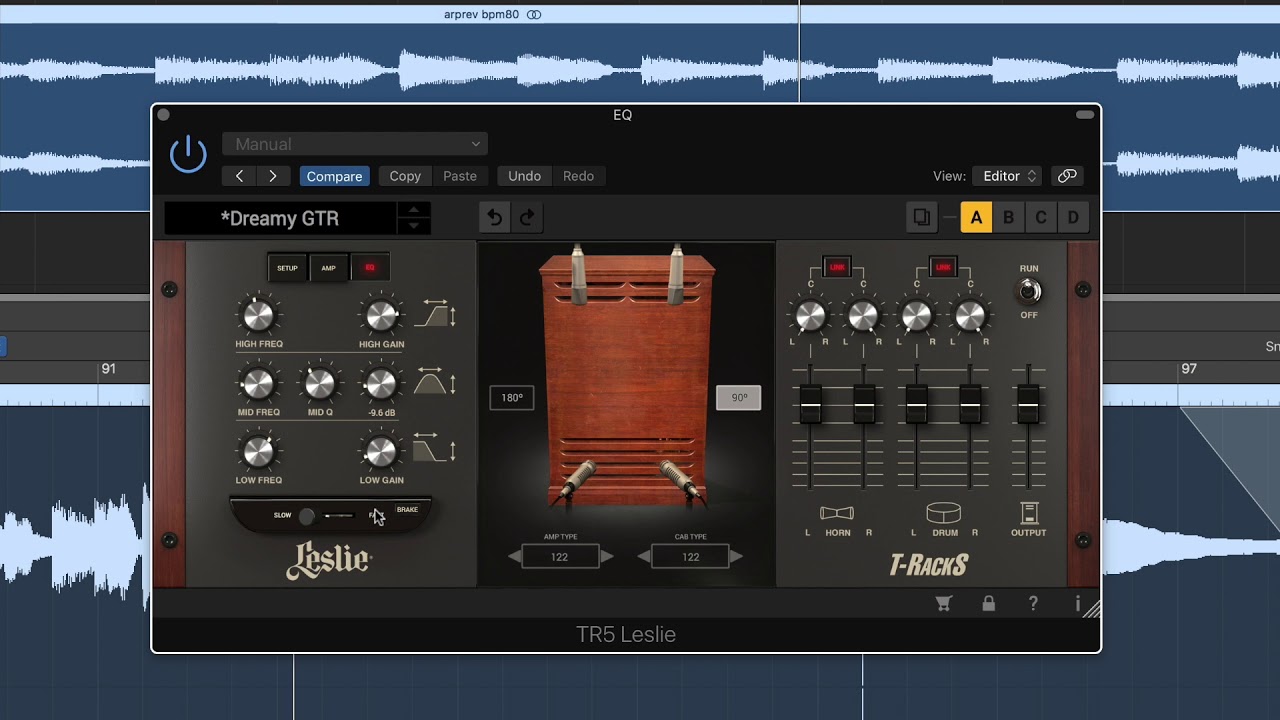The height and width of the screenshot is (720, 1280).
Task: Click the MID FREQ knob
Action: 258,383
